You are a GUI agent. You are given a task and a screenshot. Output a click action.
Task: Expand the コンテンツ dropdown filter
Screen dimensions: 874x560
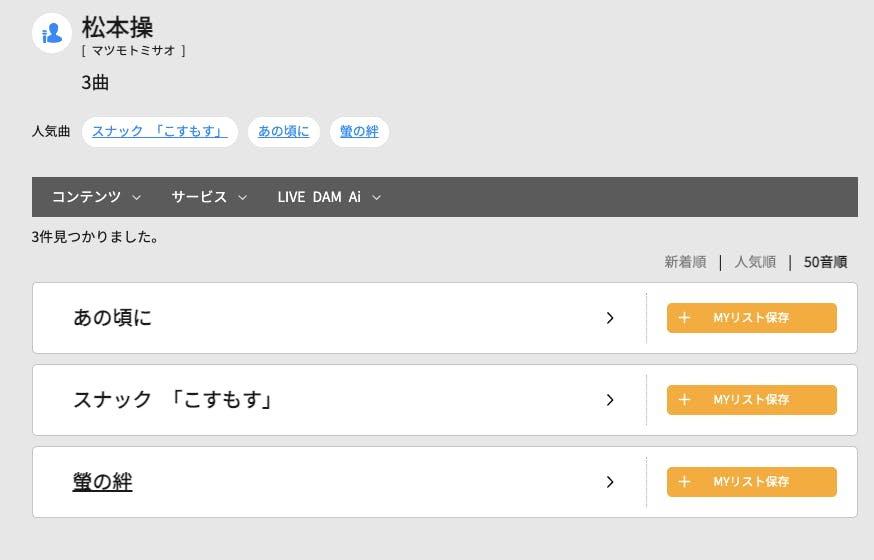point(96,197)
